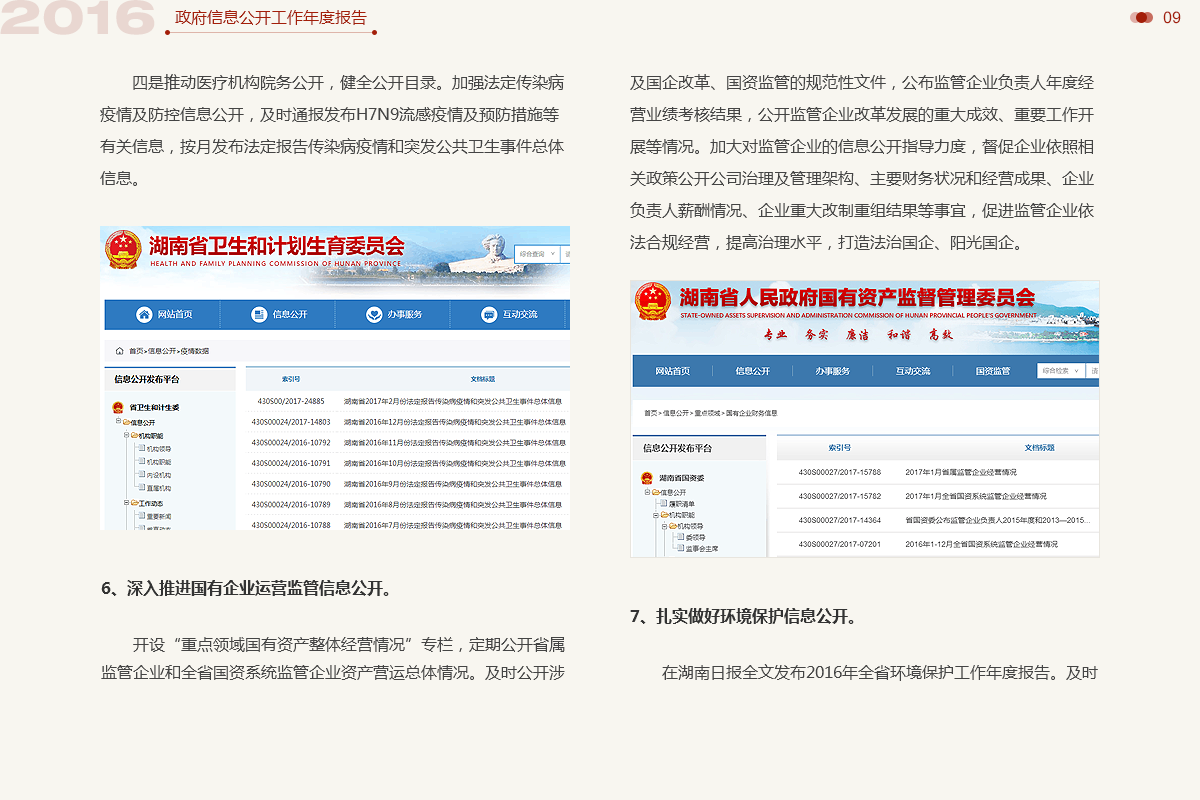Click the national emblem beside 国有资产监督管理委员会 title

tap(654, 301)
